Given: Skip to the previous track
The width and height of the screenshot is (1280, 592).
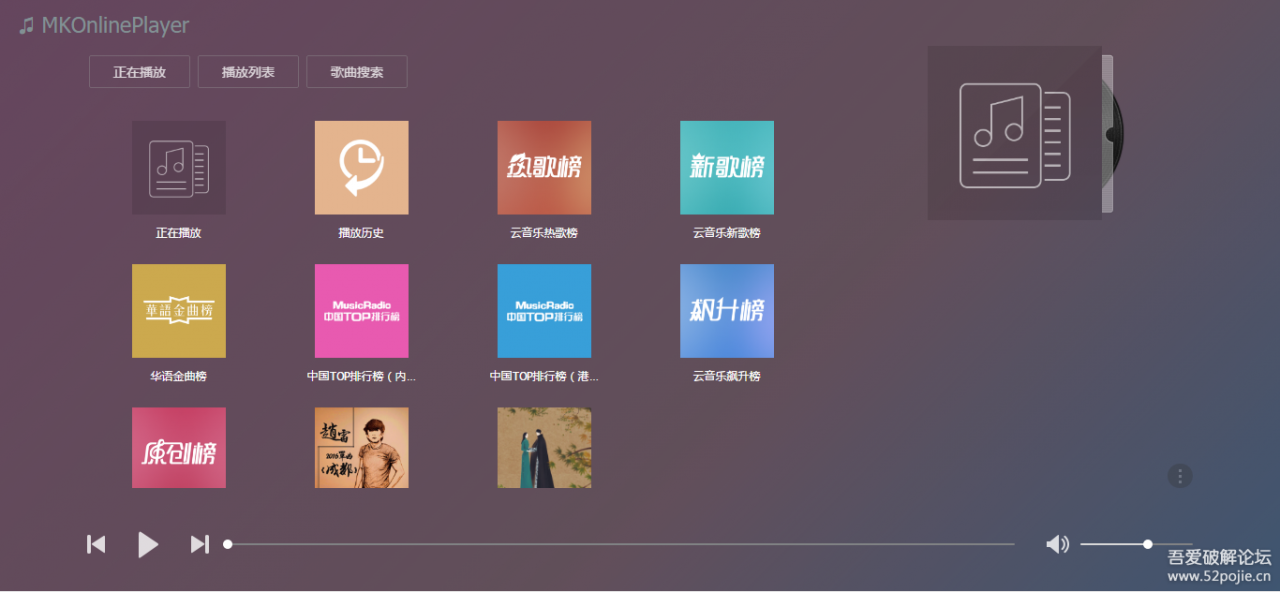Looking at the screenshot, I should 96,544.
